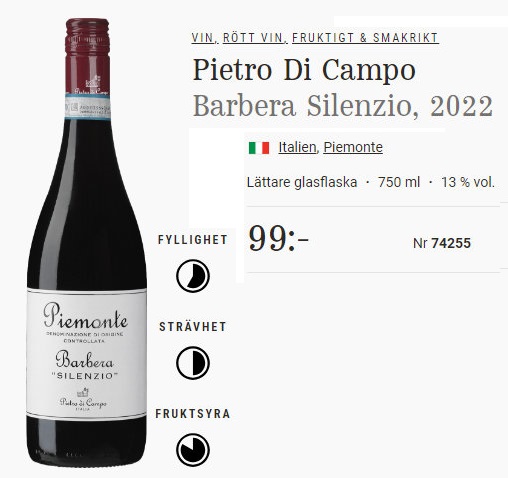Click the wine bottle product image
Viewport: 508px width, 478px height.
click(87, 242)
